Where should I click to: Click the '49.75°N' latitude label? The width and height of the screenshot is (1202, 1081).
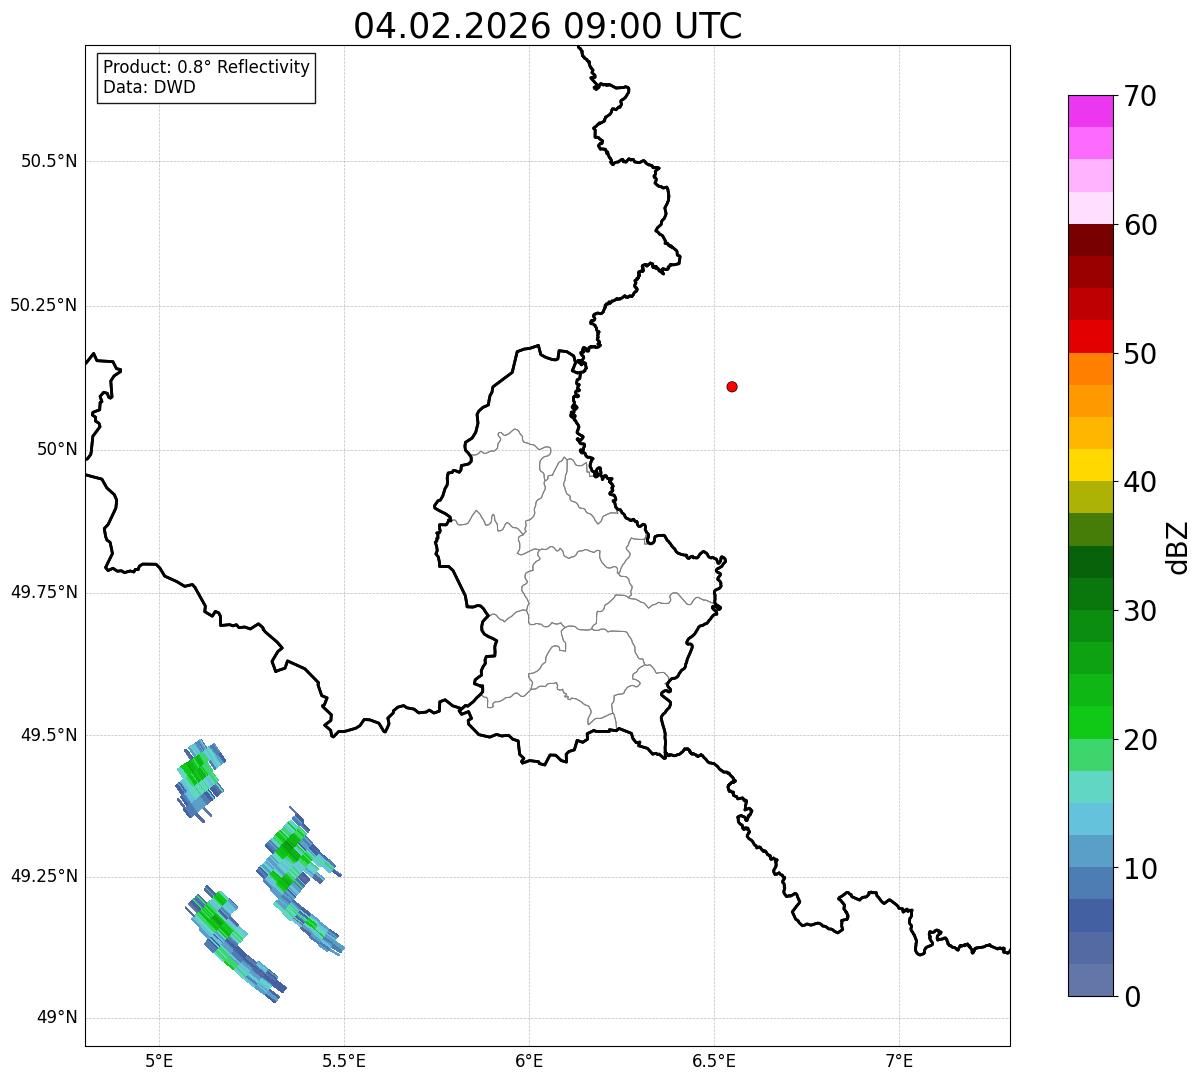(44, 592)
